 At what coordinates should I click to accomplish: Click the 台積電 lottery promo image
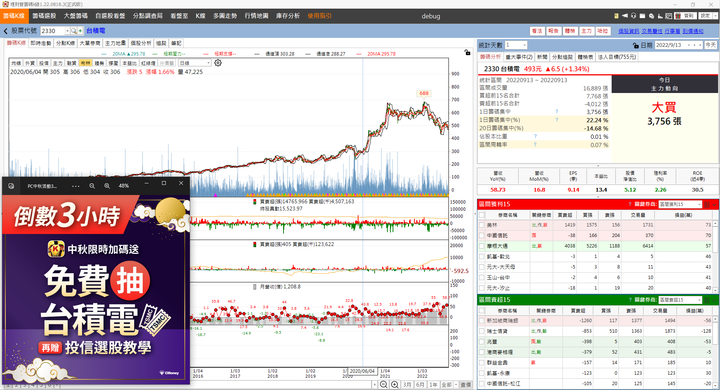96,289
